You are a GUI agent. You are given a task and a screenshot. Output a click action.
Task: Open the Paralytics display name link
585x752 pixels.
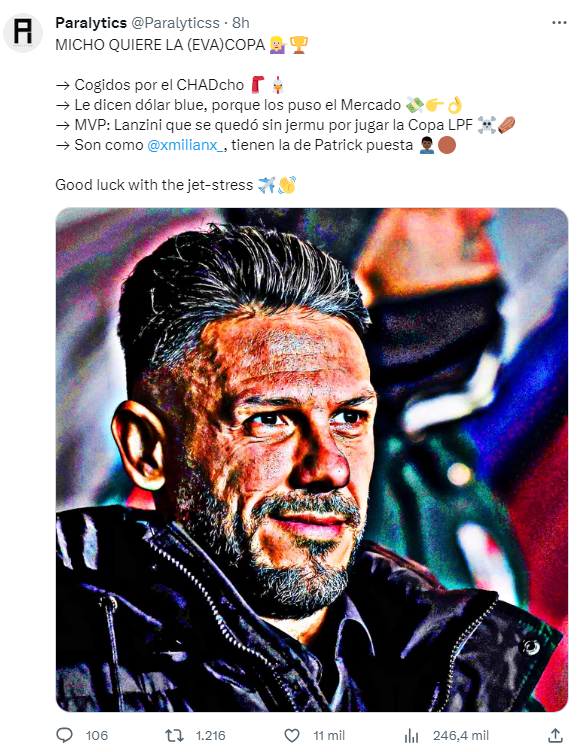click(91, 23)
